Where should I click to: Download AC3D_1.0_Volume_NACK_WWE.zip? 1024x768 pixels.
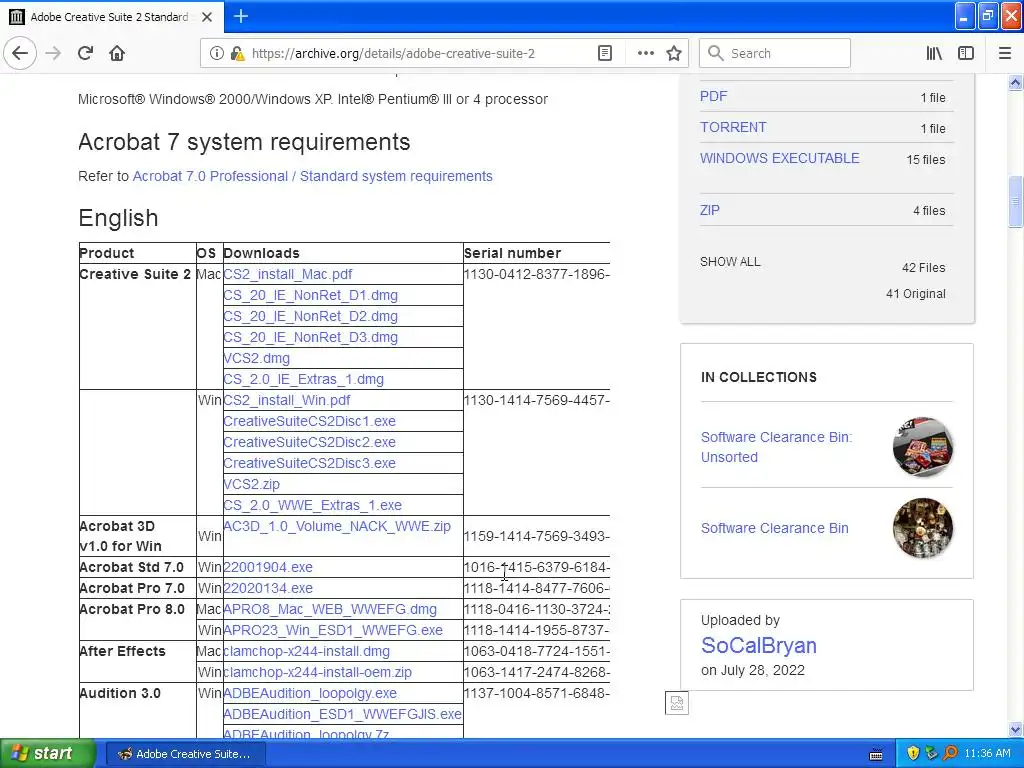point(337,526)
